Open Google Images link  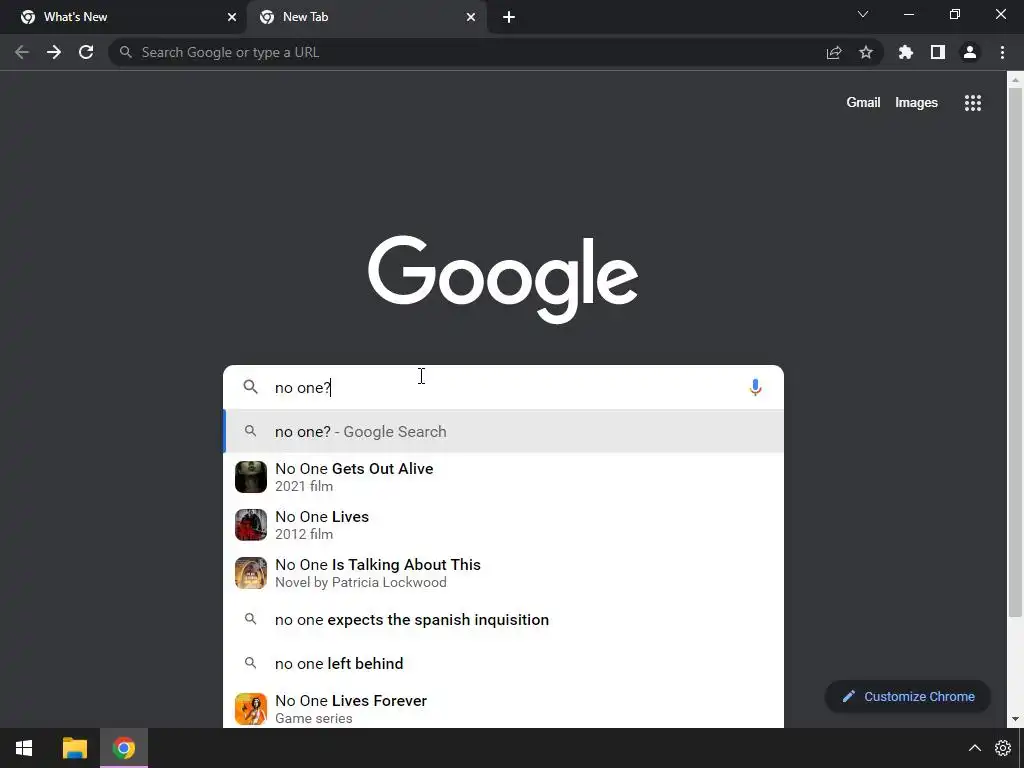(916, 103)
